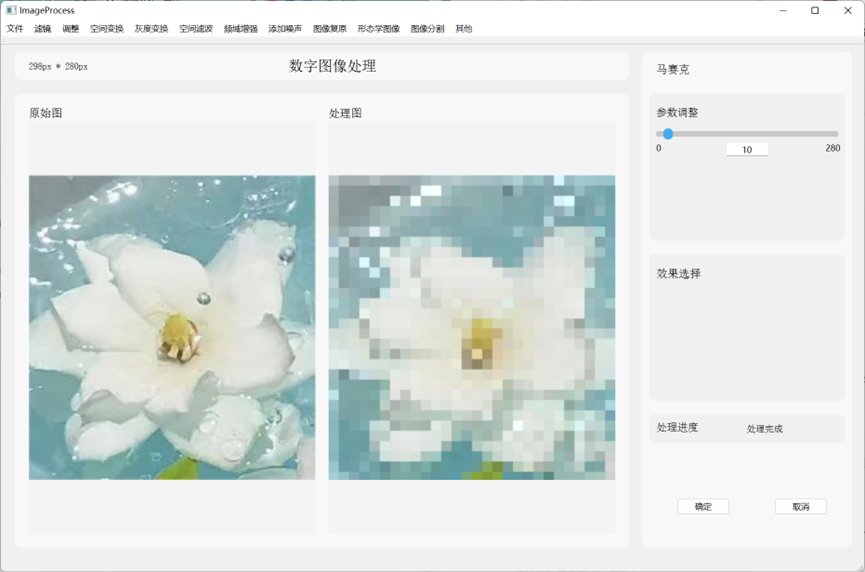Click the blue mosaic slider handle
865x572 pixels.
pyautogui.click(x=668, y=134)
